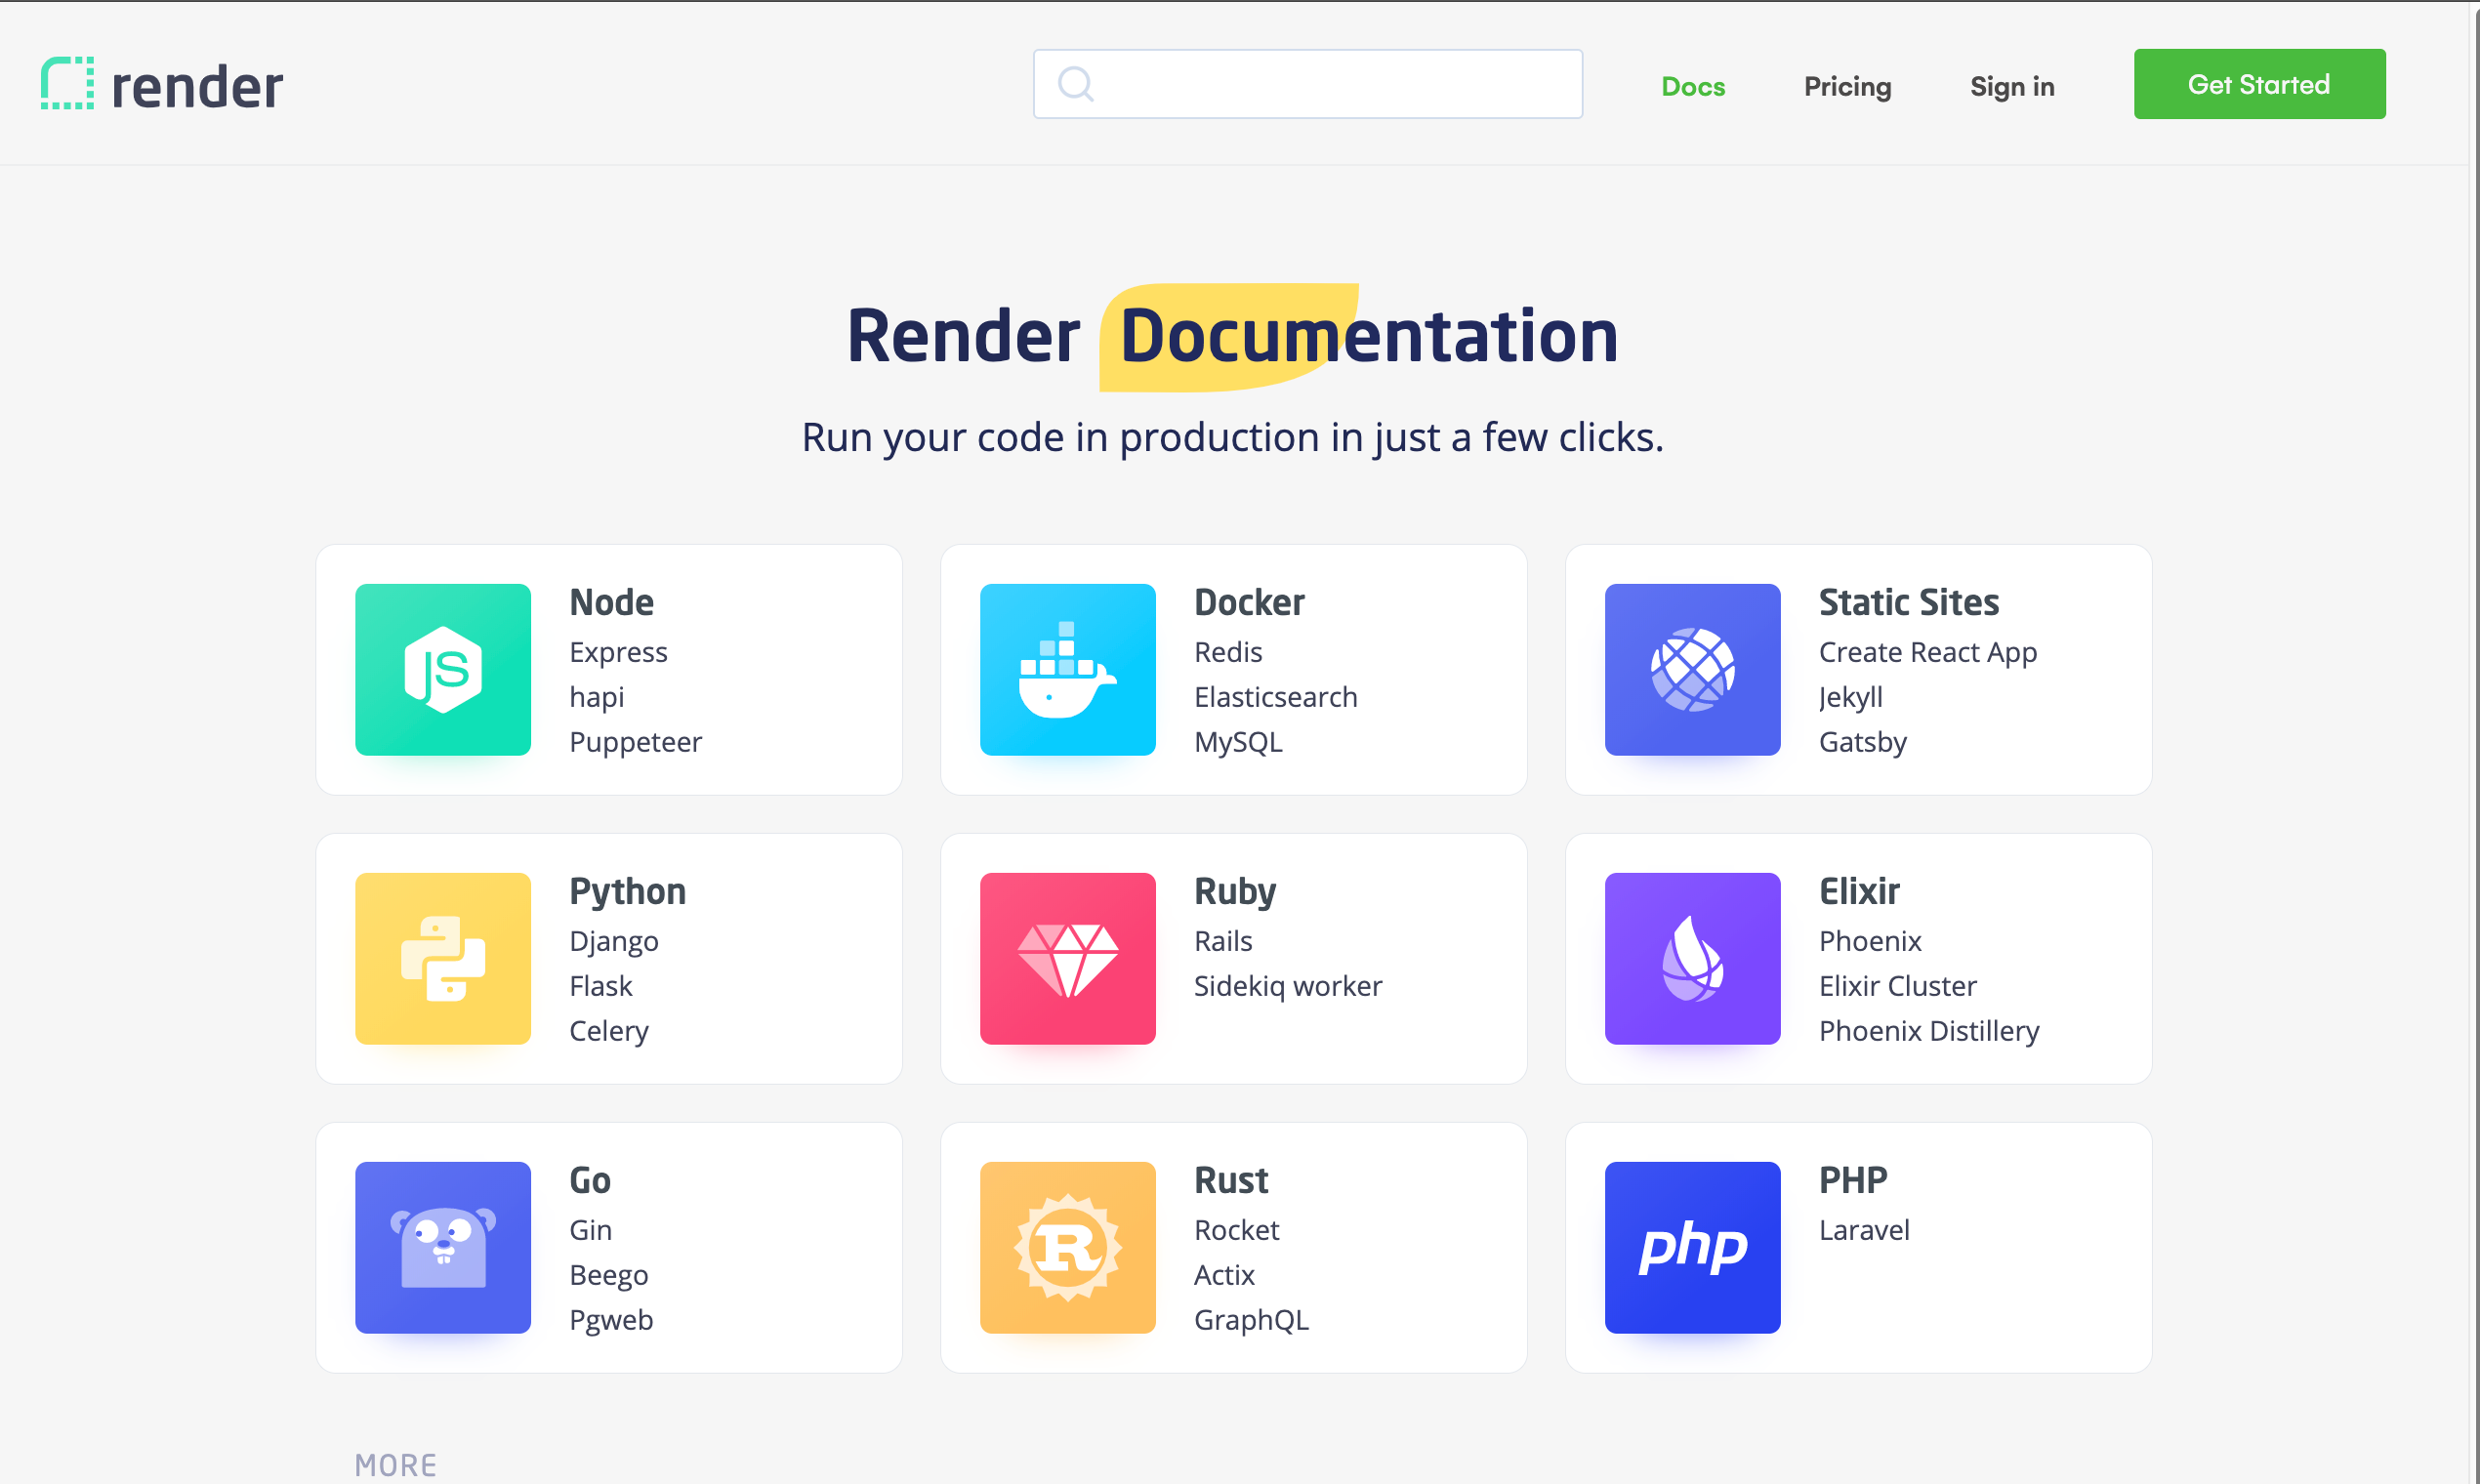Viewport: 2480px width, 1484px height.
Task: Open the Laravel guide under PHP
Action: [x=1863, y=1230]
